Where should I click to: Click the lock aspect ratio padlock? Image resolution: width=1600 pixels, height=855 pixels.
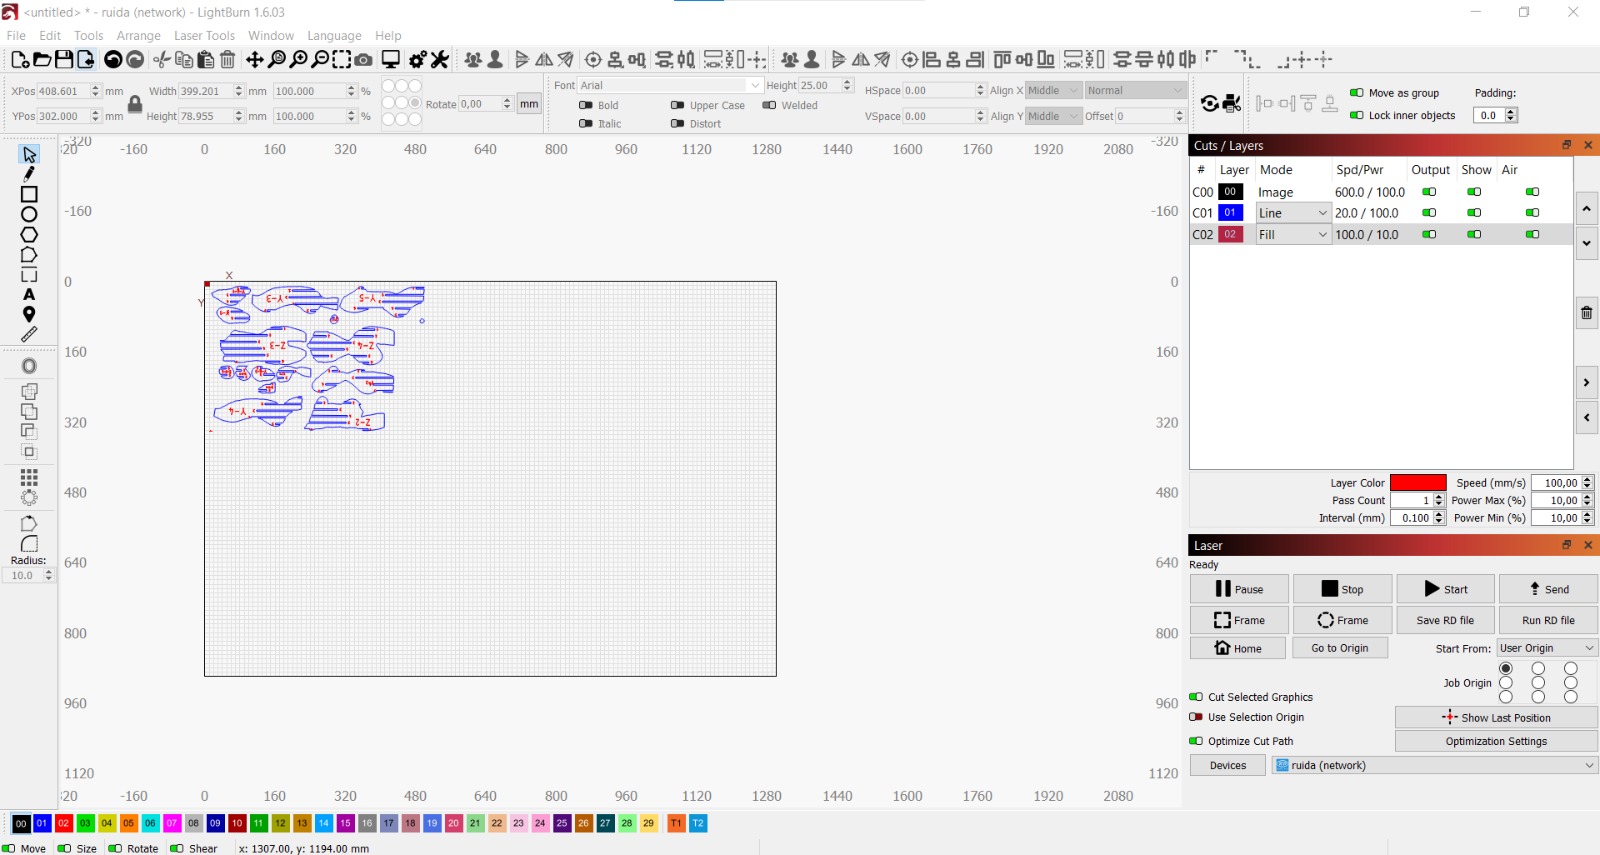[x=135, y=104]
